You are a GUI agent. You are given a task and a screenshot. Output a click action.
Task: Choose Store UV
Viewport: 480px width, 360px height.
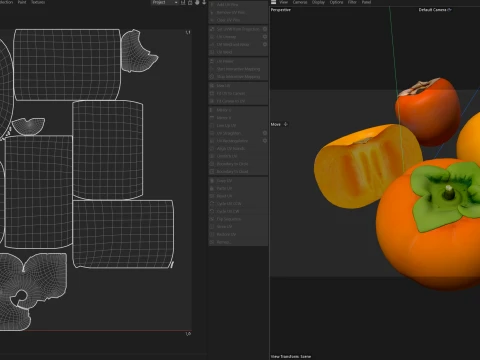[x=238, y=227]
